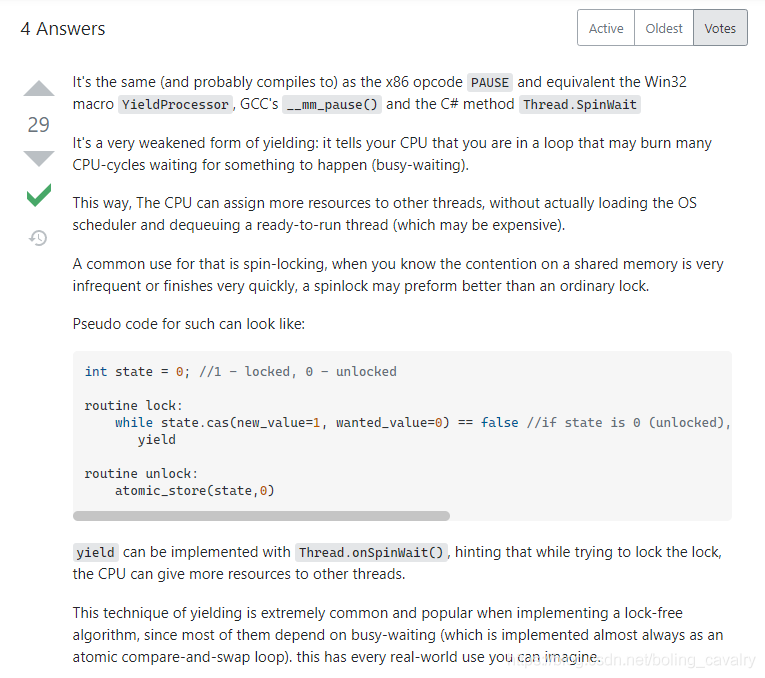This screenshot has height=678, width=765.
Task: Click the atomic_store(state,0) code line
Action: (195, 491)
